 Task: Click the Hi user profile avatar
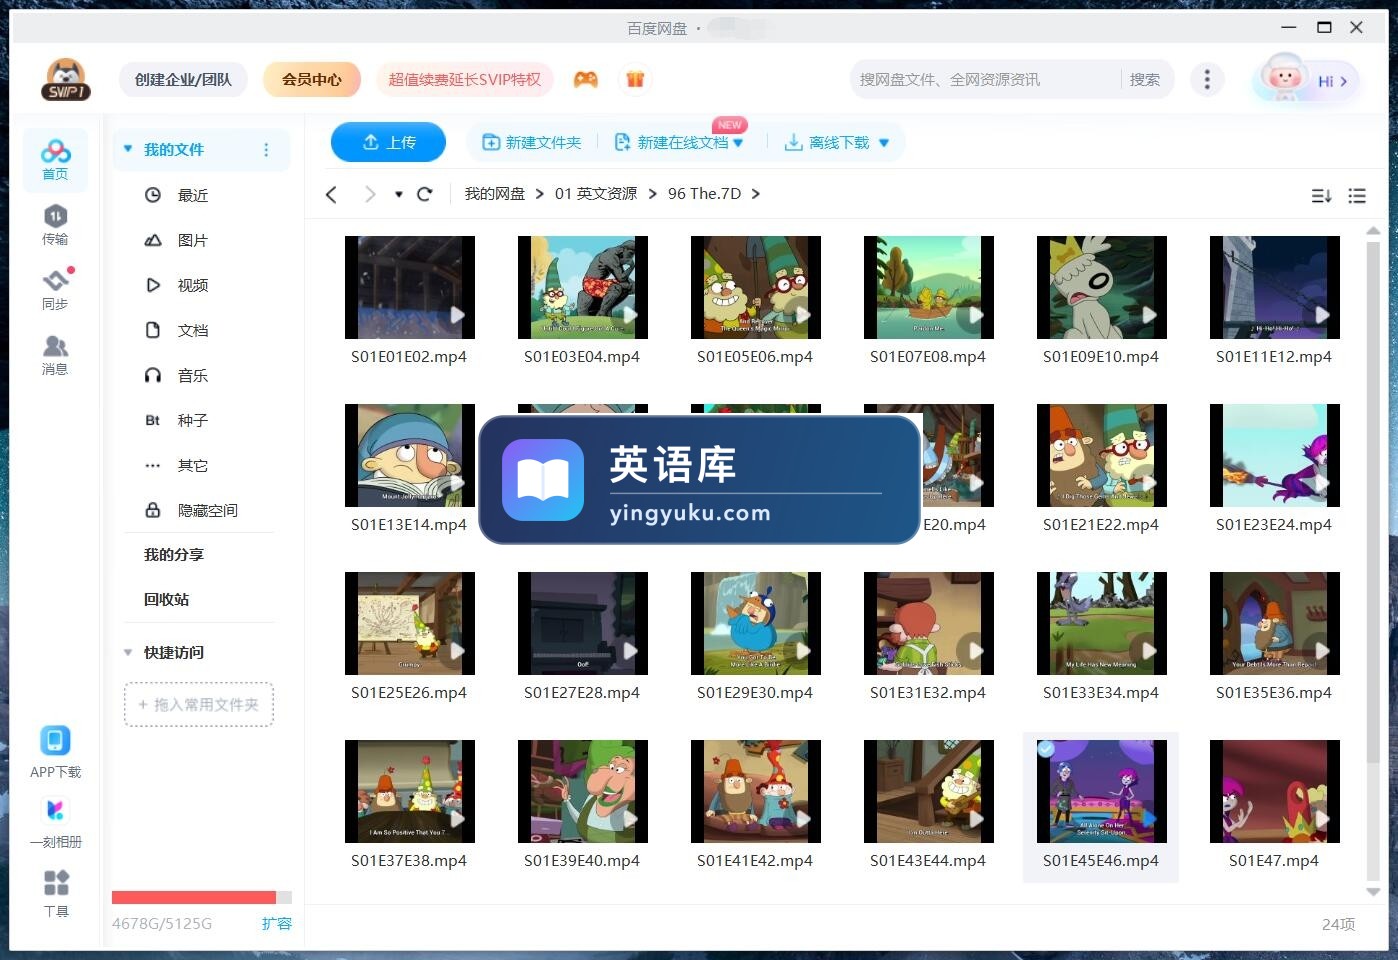(1305, 79)
